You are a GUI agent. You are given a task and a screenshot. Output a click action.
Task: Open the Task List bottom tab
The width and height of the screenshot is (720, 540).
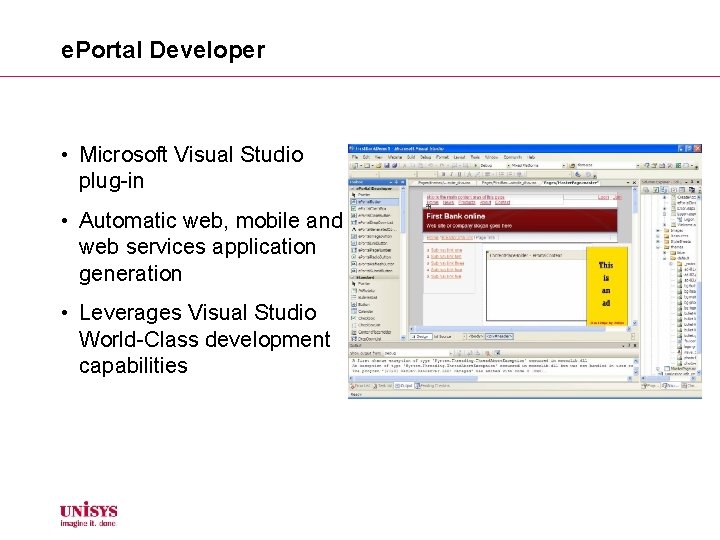[383, 386]
